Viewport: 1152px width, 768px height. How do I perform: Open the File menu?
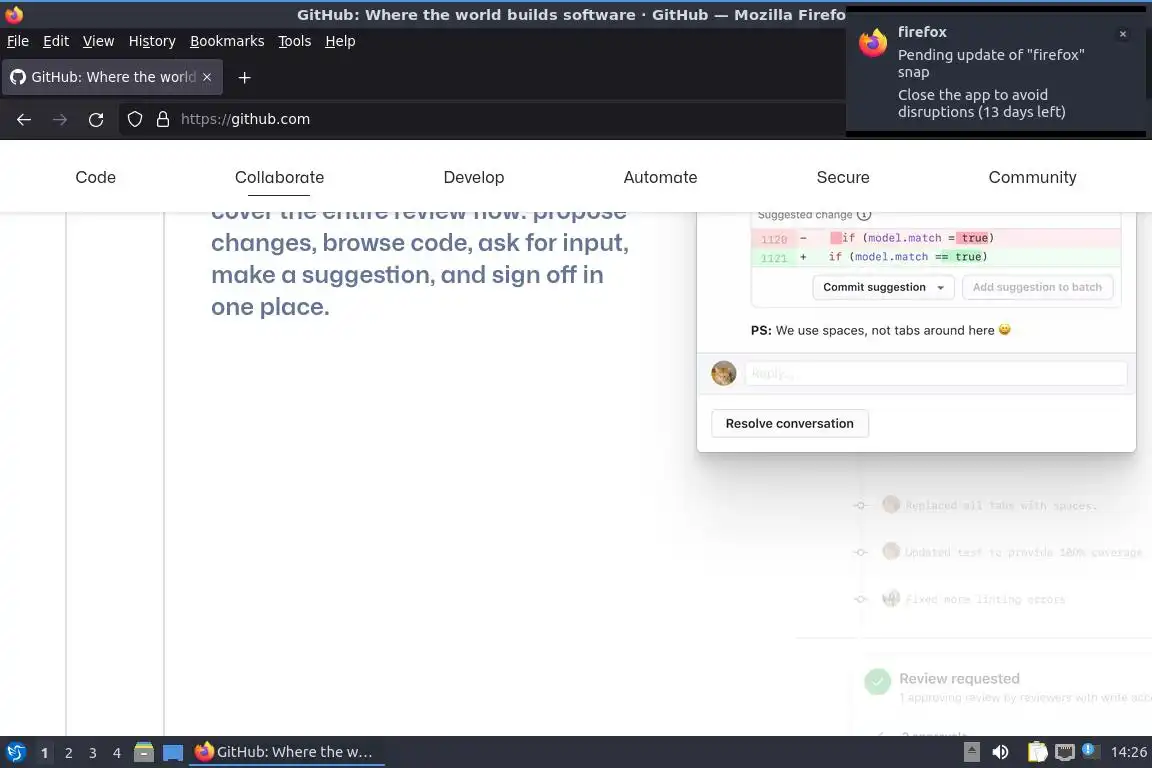[18, 41]
